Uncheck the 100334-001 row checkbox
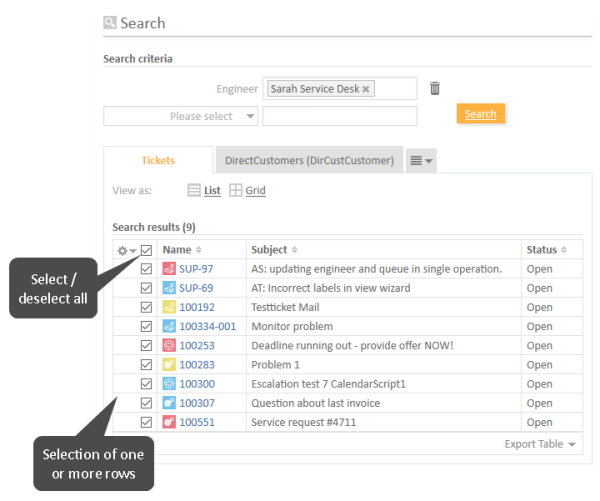600x501 pixels. (146, 326)
